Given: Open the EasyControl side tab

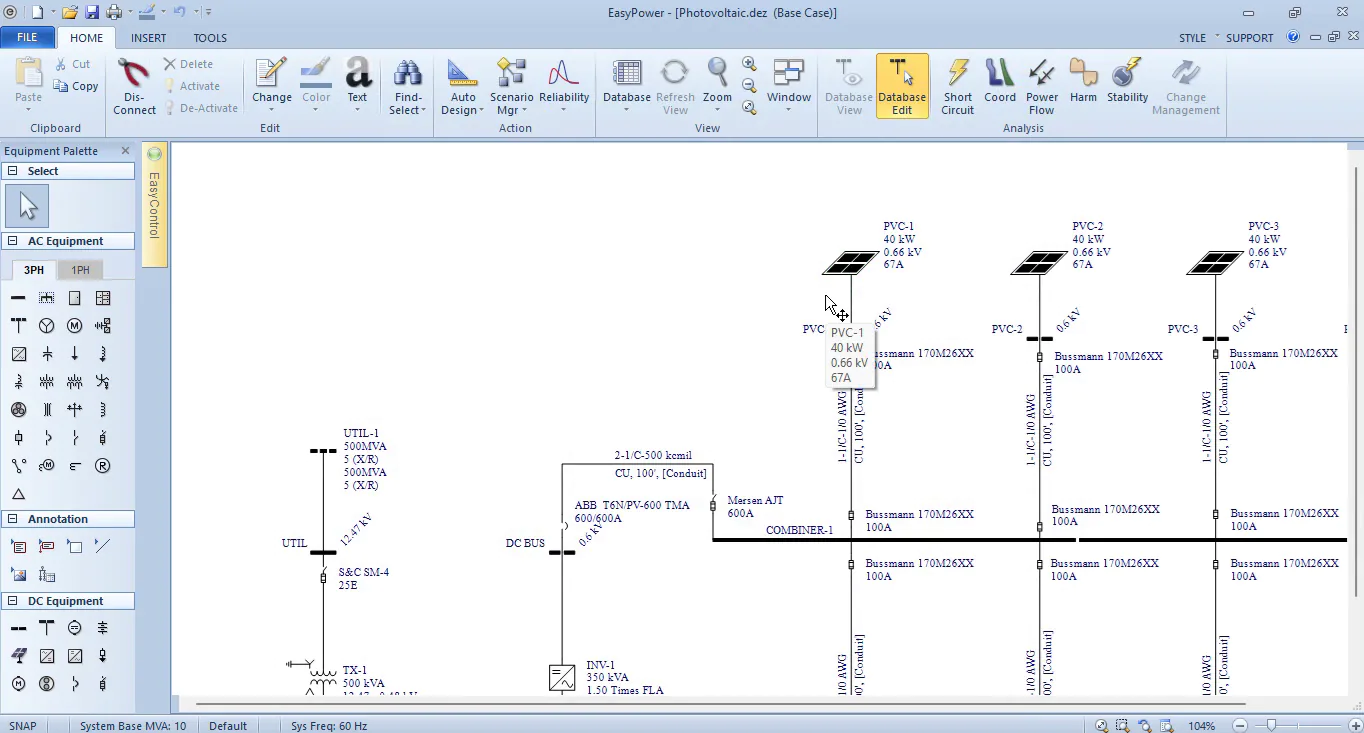Looking at the screenshot, I should coord(154,205).
